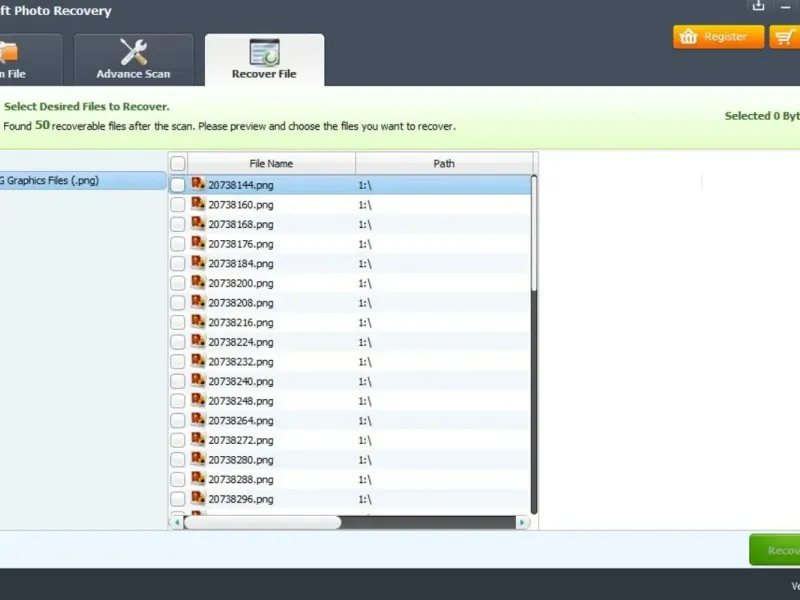Select file name 20738216.png
Screen dimensions: 800x600
coord(241,323)
